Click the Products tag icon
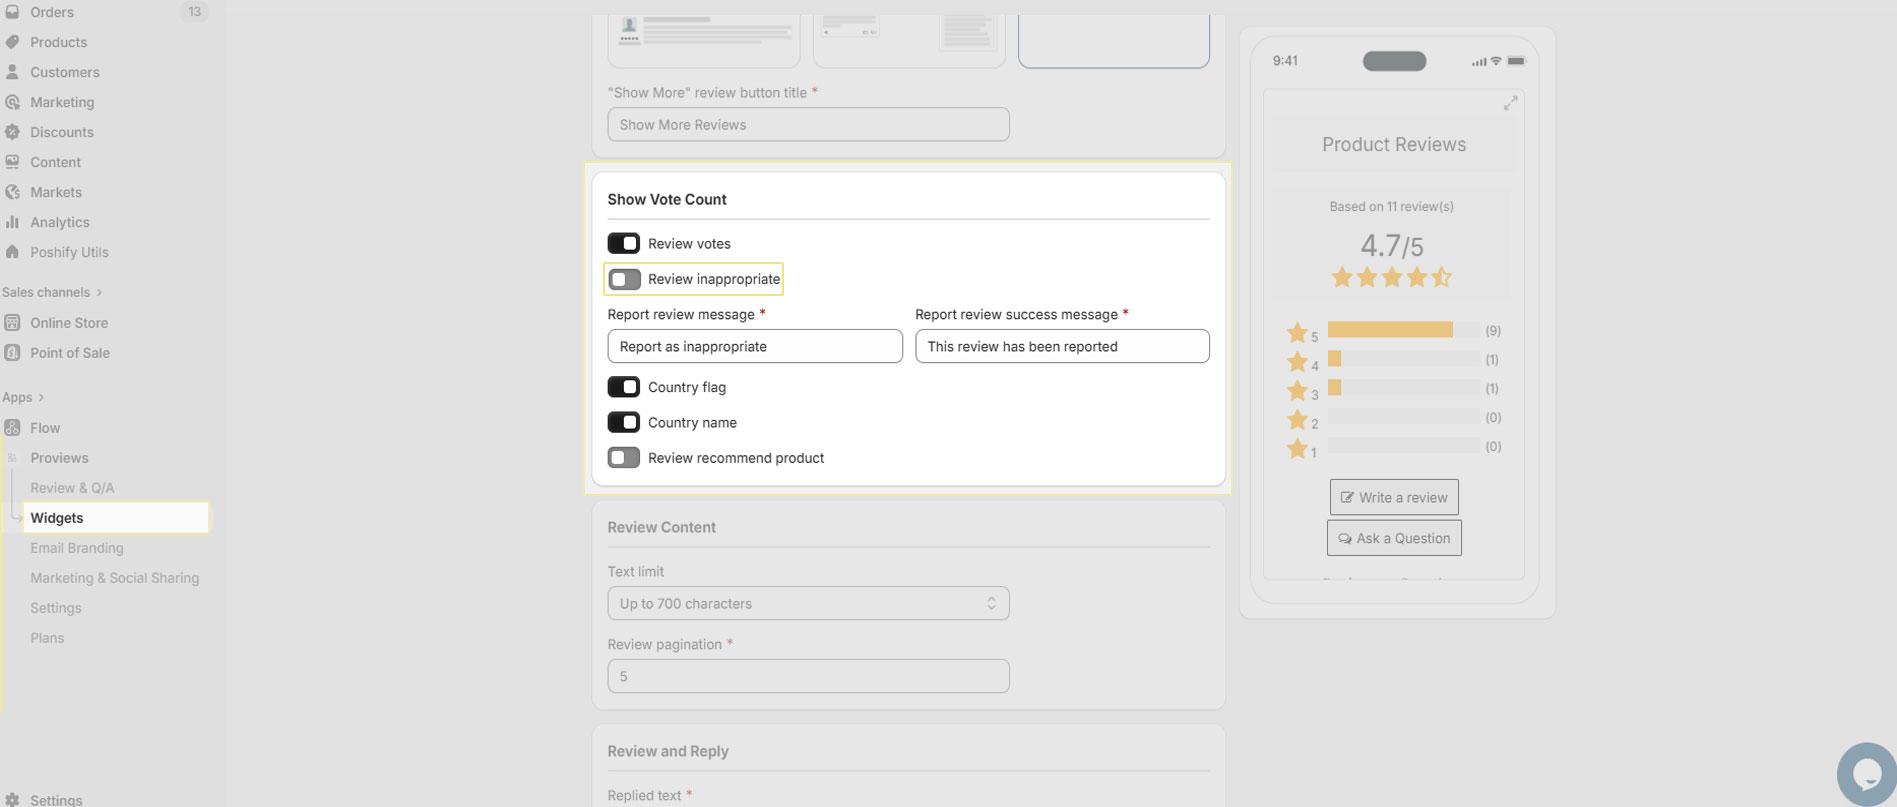 pyautogui.click(x=12, y=42)
